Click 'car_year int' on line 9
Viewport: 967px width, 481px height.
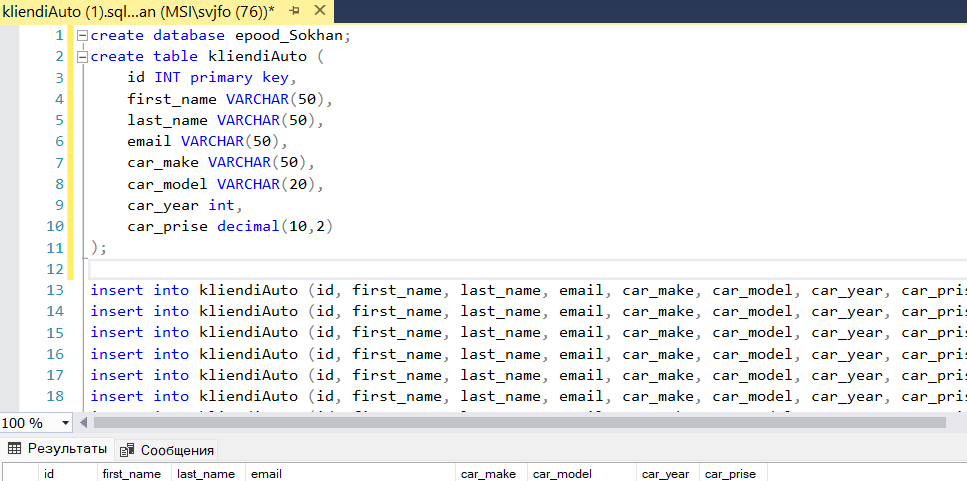pyautogui.click(x=181, y=205)
